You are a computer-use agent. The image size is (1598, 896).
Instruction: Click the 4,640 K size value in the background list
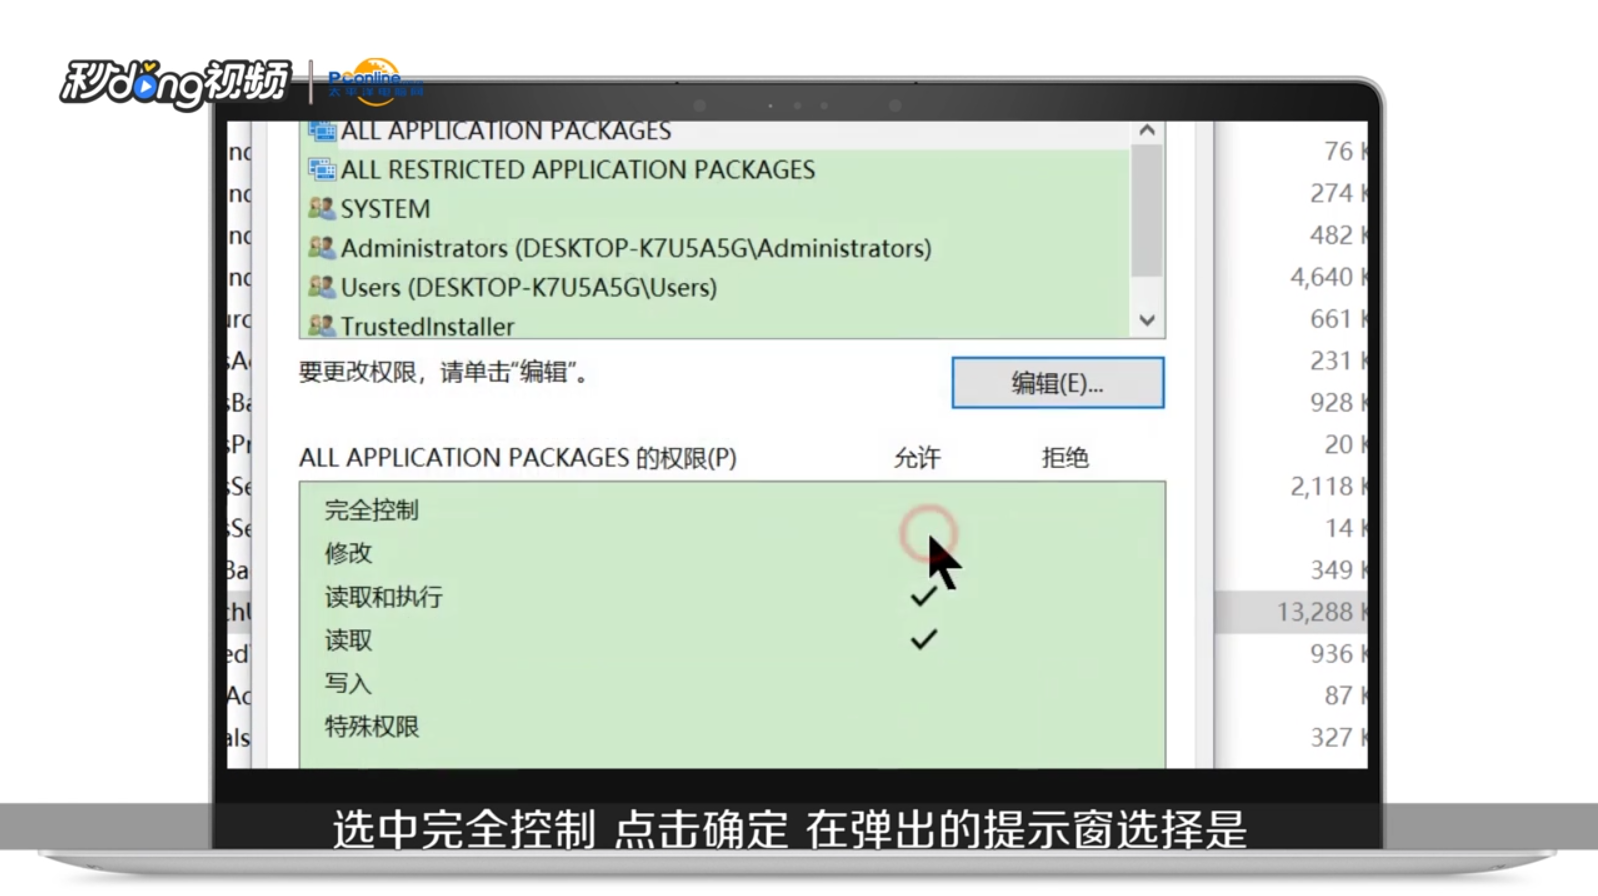1328,277
